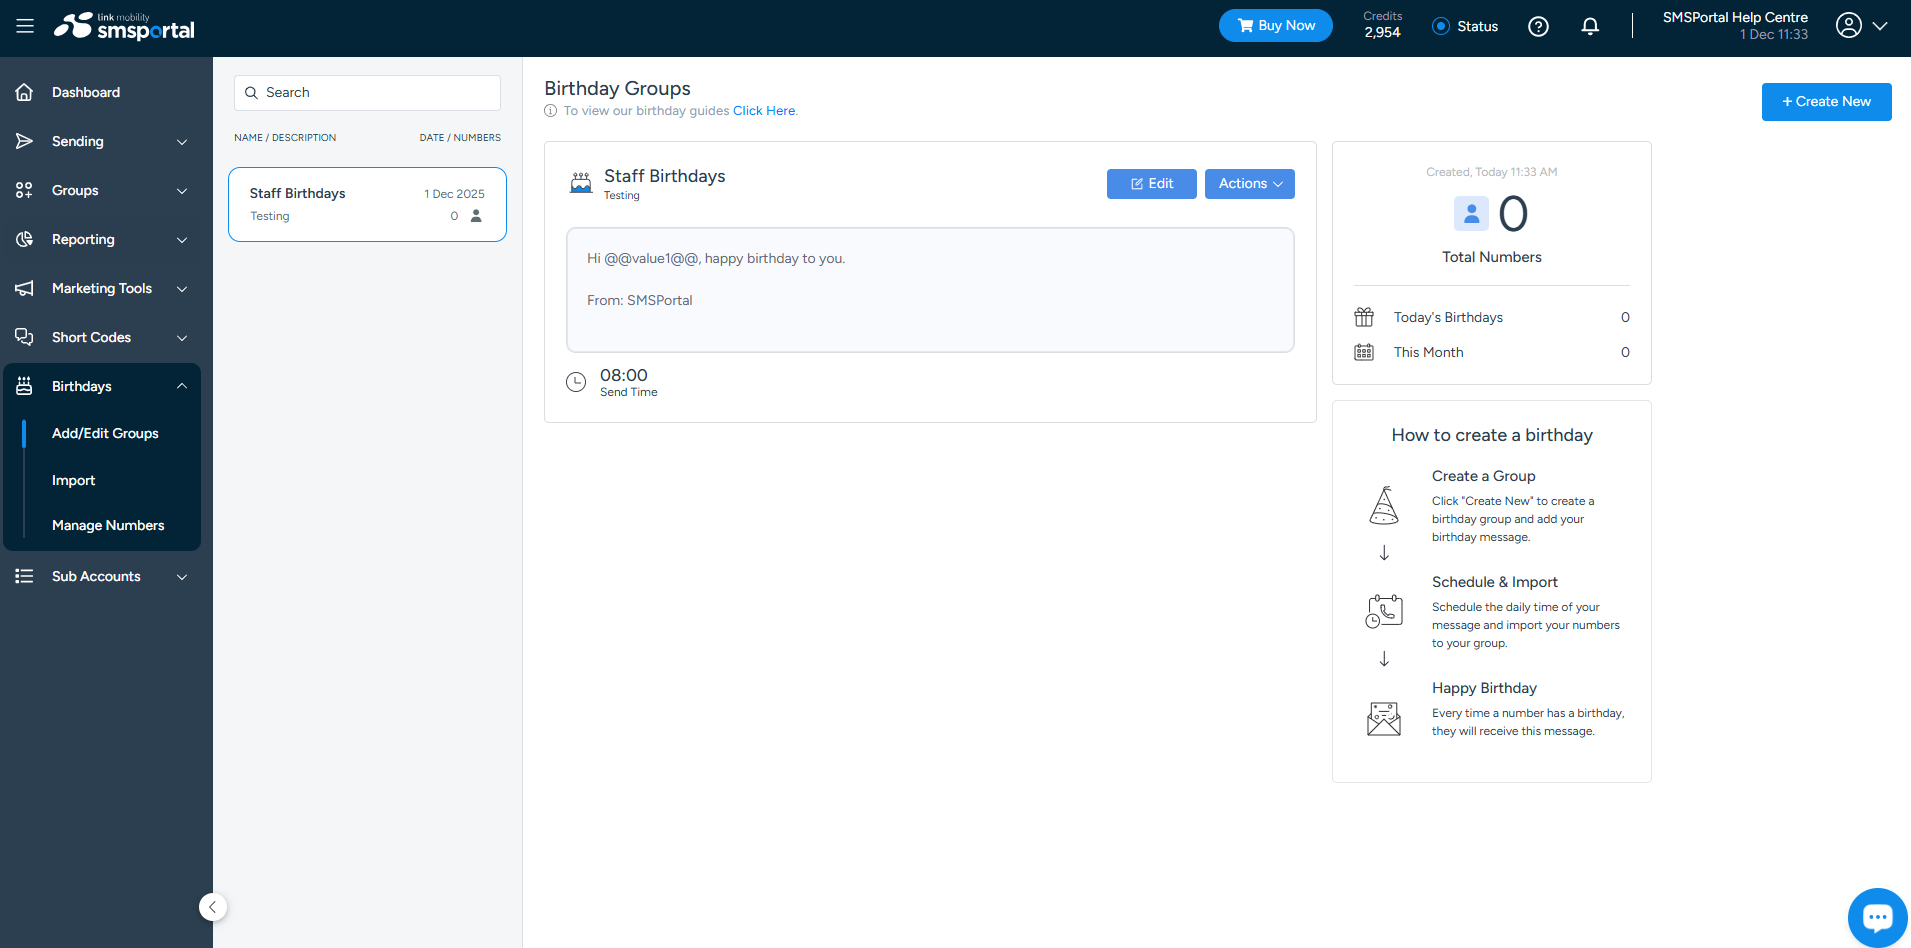Click the 08:00 send time value
The width and height of the screenshot is (1911, 948).
[x=624, y=375]
